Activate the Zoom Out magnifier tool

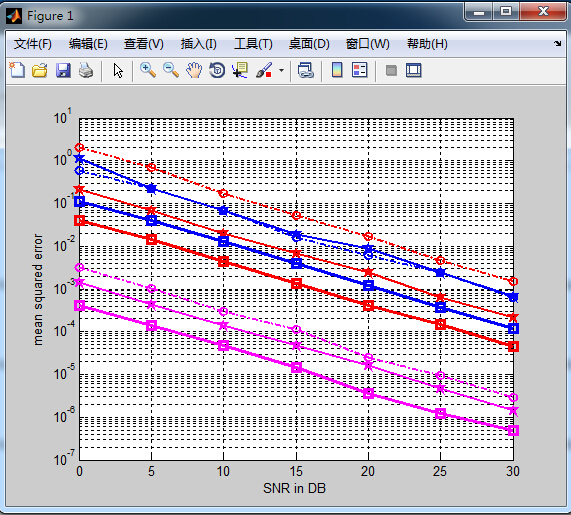171,70
